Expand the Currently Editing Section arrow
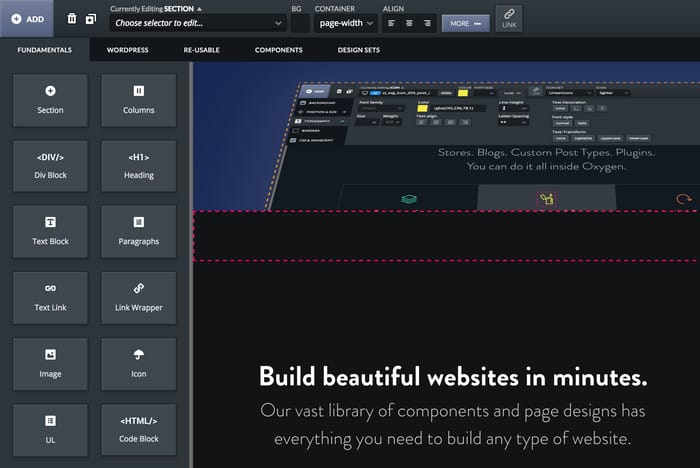The width and height of the screenshot is (700, 468). [x=198, y=8]
